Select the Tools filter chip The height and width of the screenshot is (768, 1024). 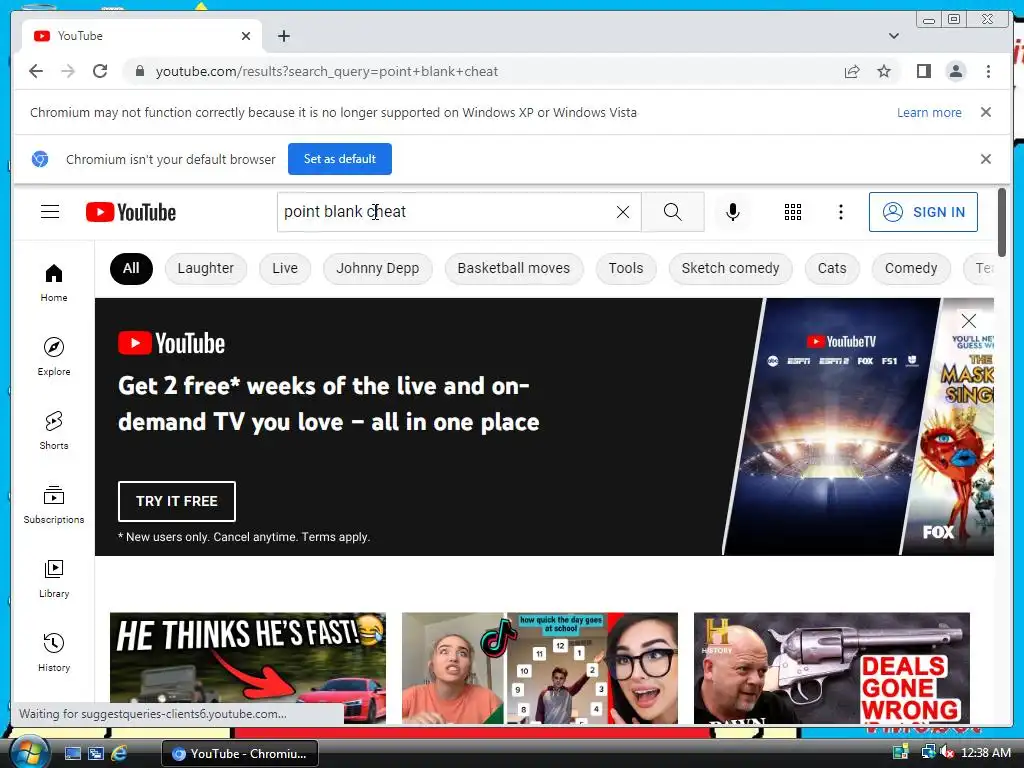[x=626, y=268]
